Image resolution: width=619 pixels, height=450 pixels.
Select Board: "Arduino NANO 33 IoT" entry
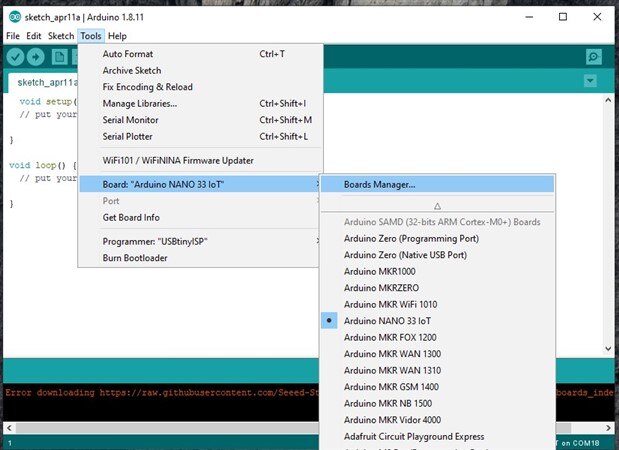point(200,184)
